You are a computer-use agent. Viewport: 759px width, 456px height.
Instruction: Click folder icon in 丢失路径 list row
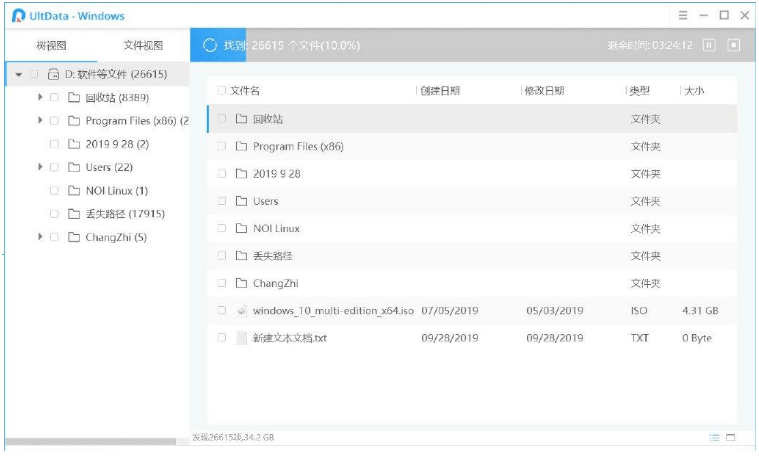241,256
